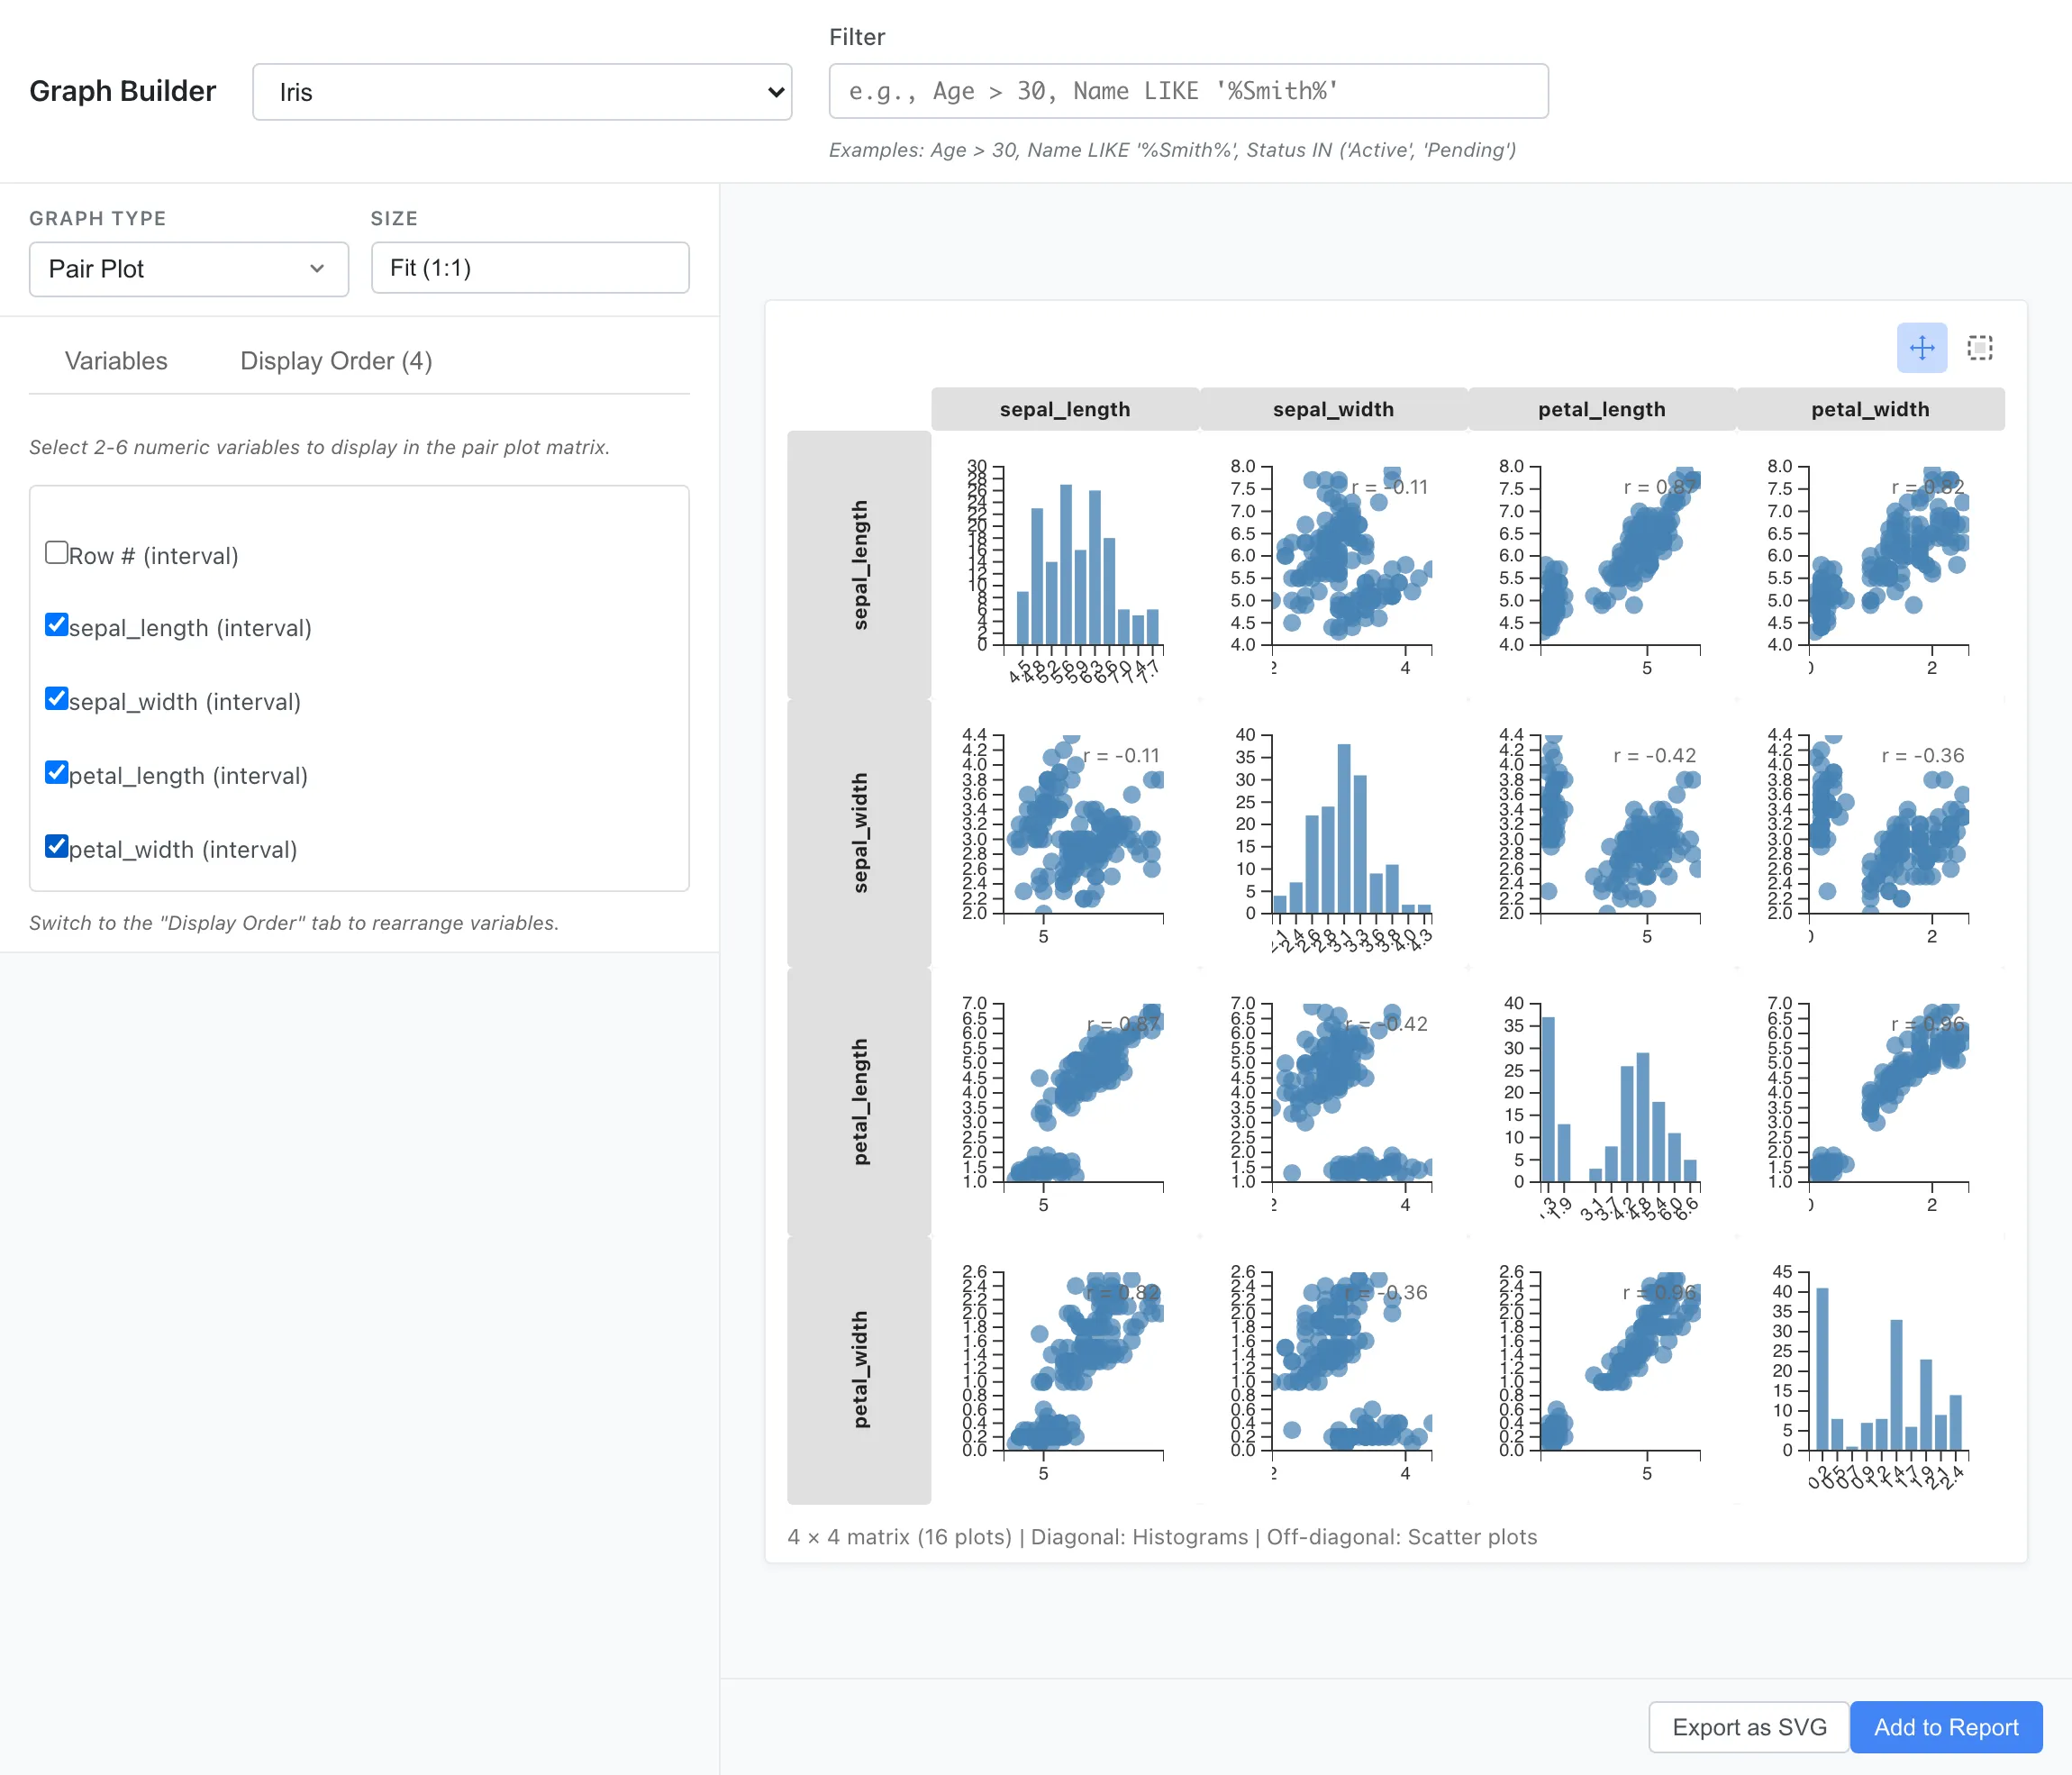Click the petal_width row header
This screenshot has width=2072, height=1775.
[859, 1369]
